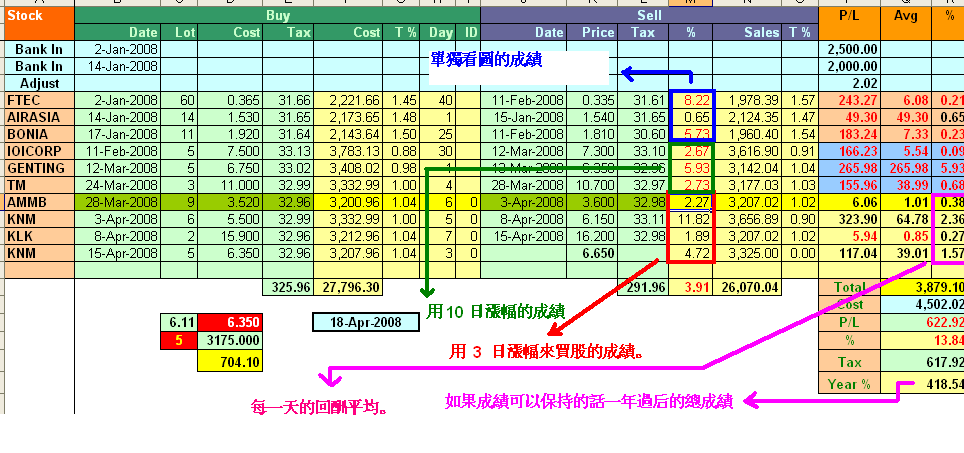Click the AIRASIA stock name cell
Image resolution: width=964 pixels, height=453 pixels.
coord(37,117)
